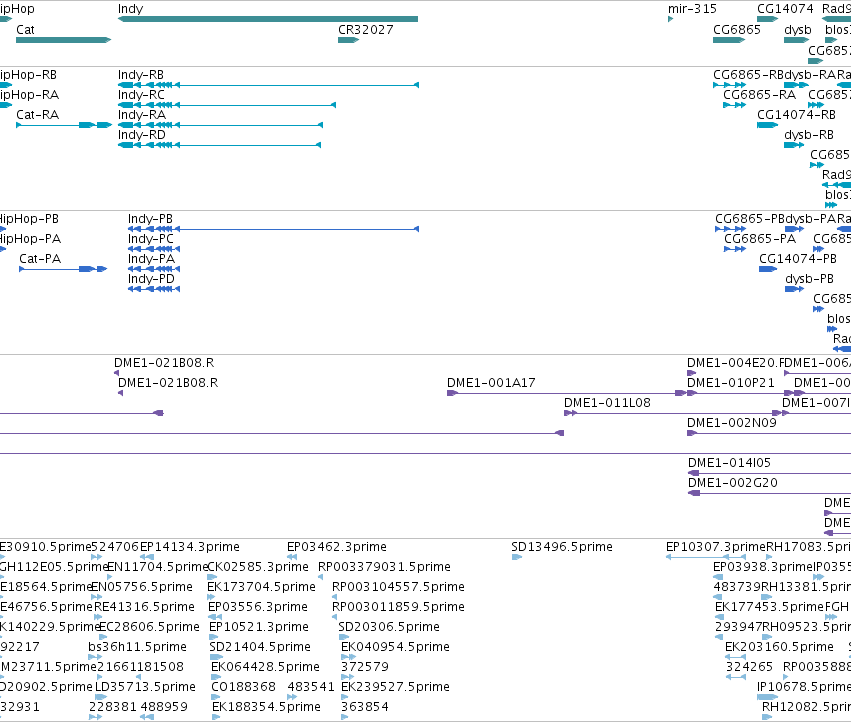Click the CO188368 EST label
The image size is (851, 722).
[244, 687]
